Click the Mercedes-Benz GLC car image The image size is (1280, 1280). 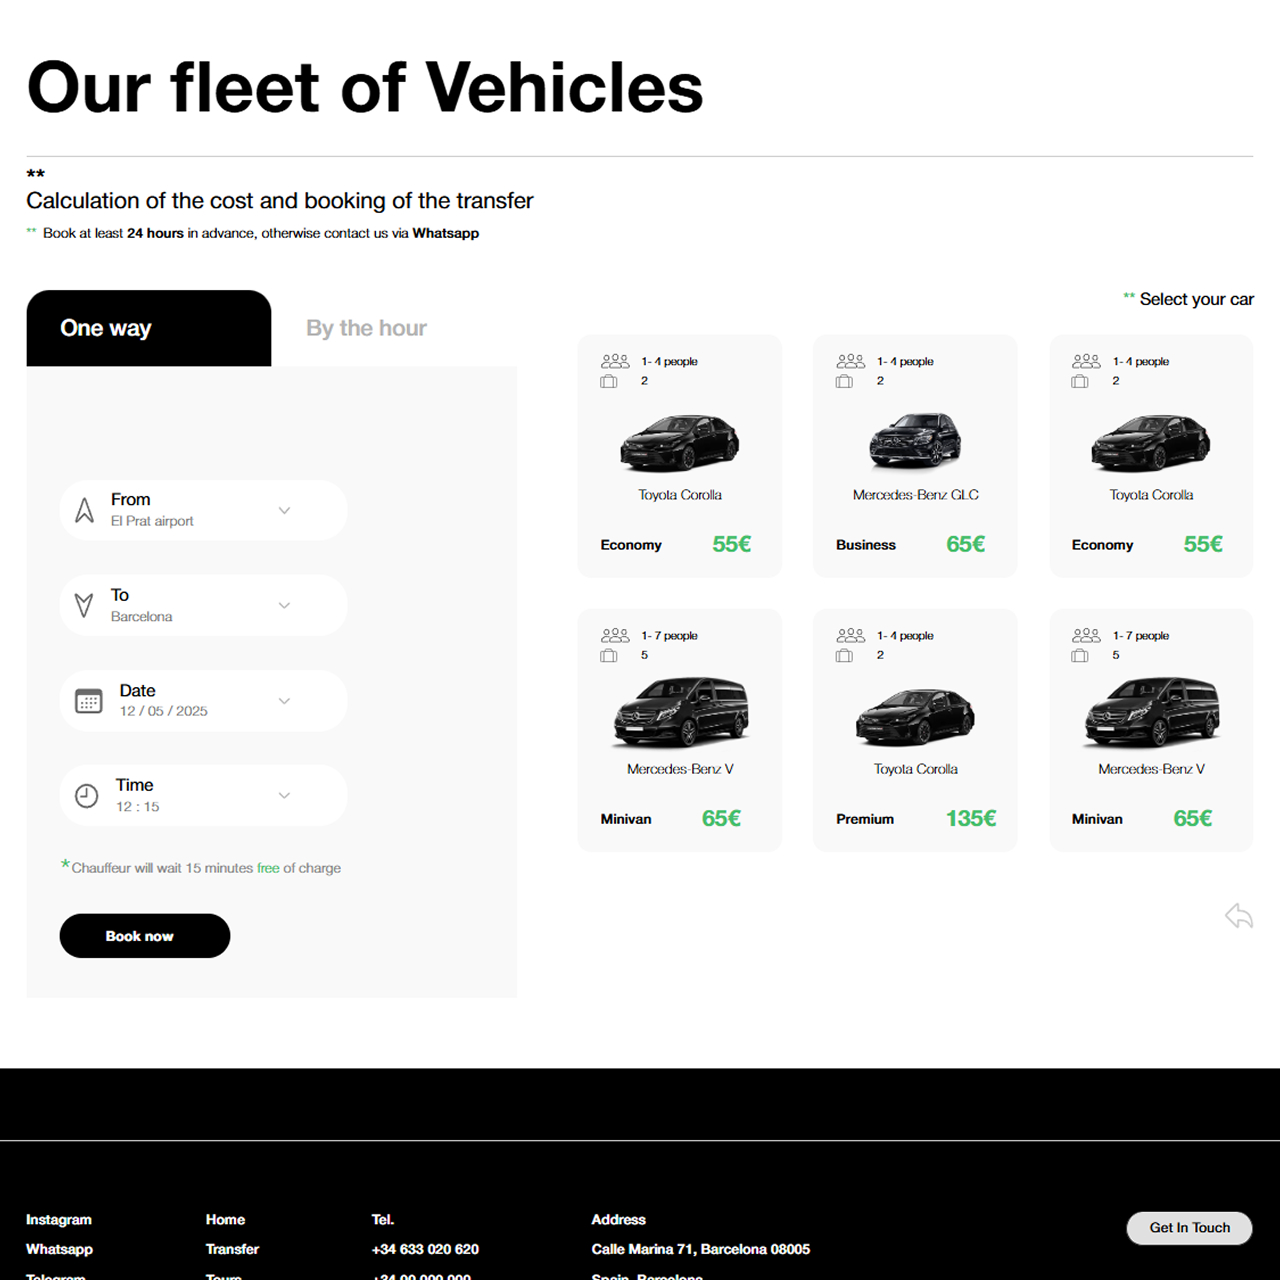pos(914,441)
